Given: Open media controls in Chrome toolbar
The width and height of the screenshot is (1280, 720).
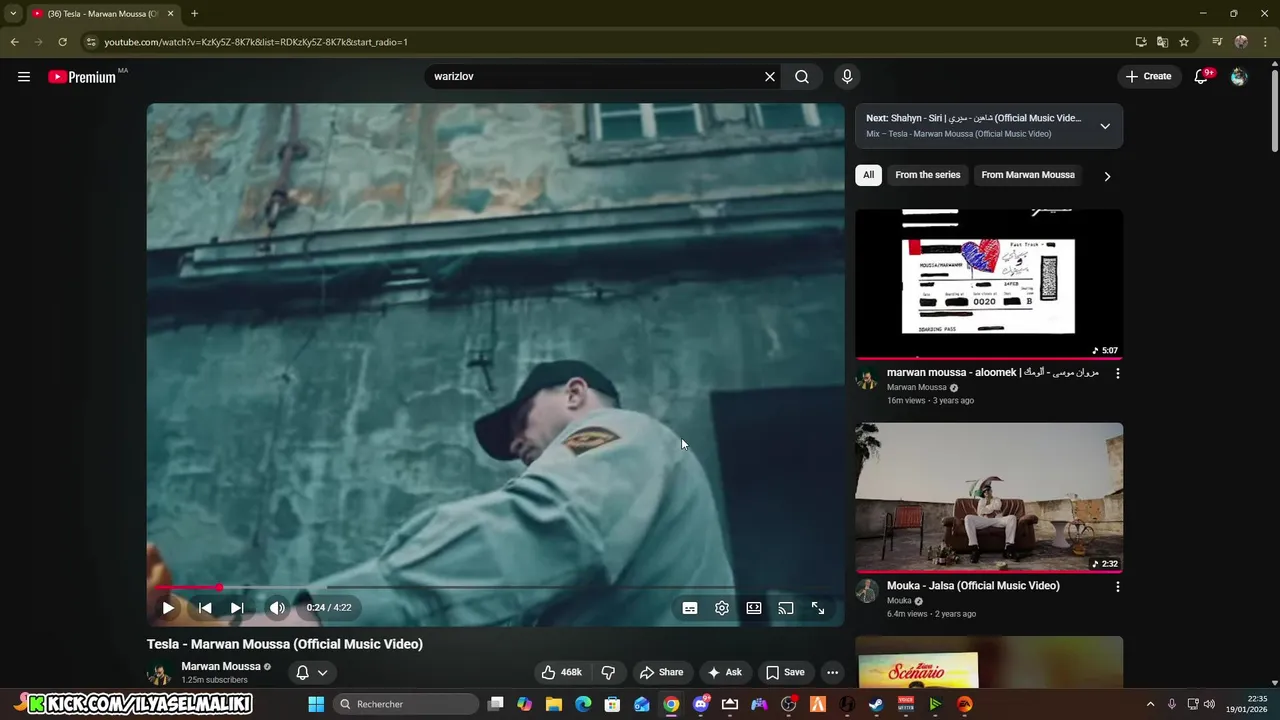Looking at the screenshot, I should coord(1217,42).
